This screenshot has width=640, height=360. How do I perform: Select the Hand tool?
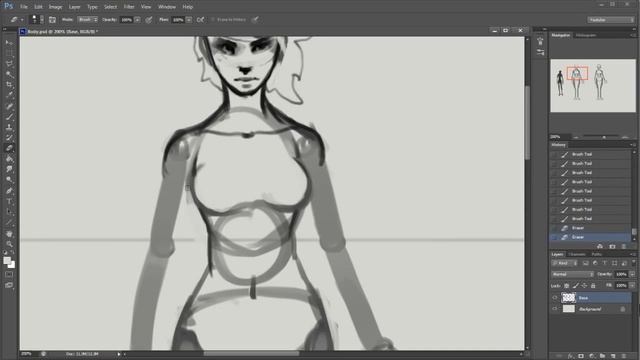pyautogui.click(x=9, y=234)
